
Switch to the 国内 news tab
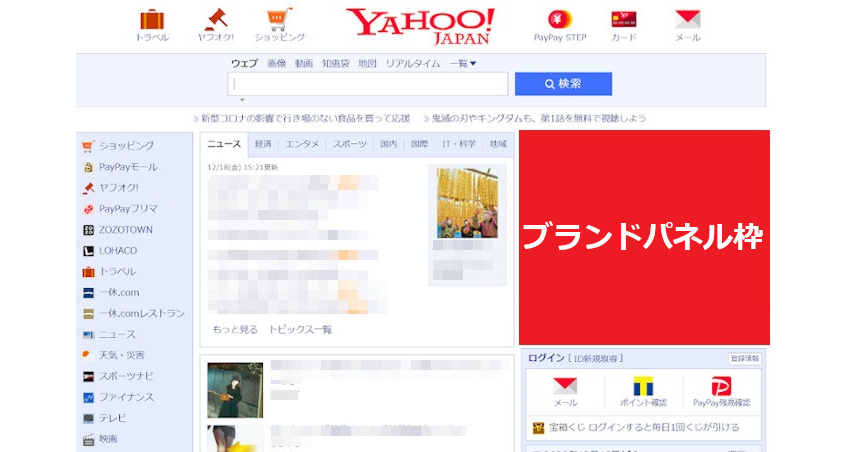[389, 144]
